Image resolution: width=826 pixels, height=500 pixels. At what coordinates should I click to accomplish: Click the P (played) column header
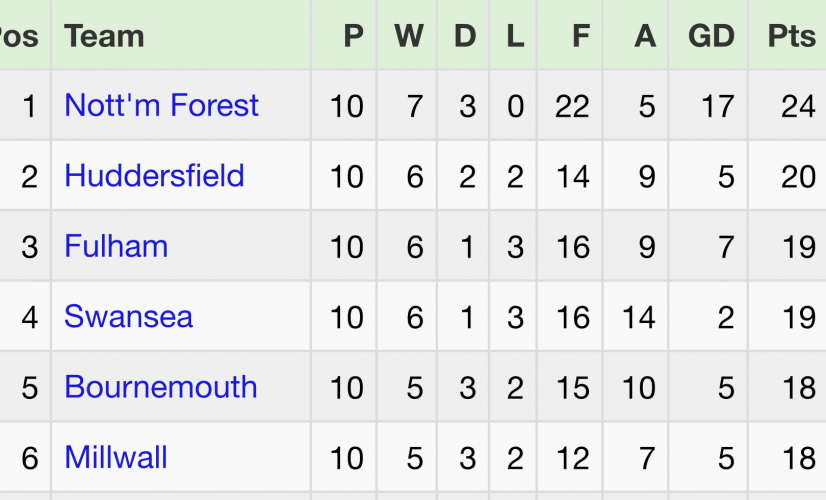[x=353, y=36]
